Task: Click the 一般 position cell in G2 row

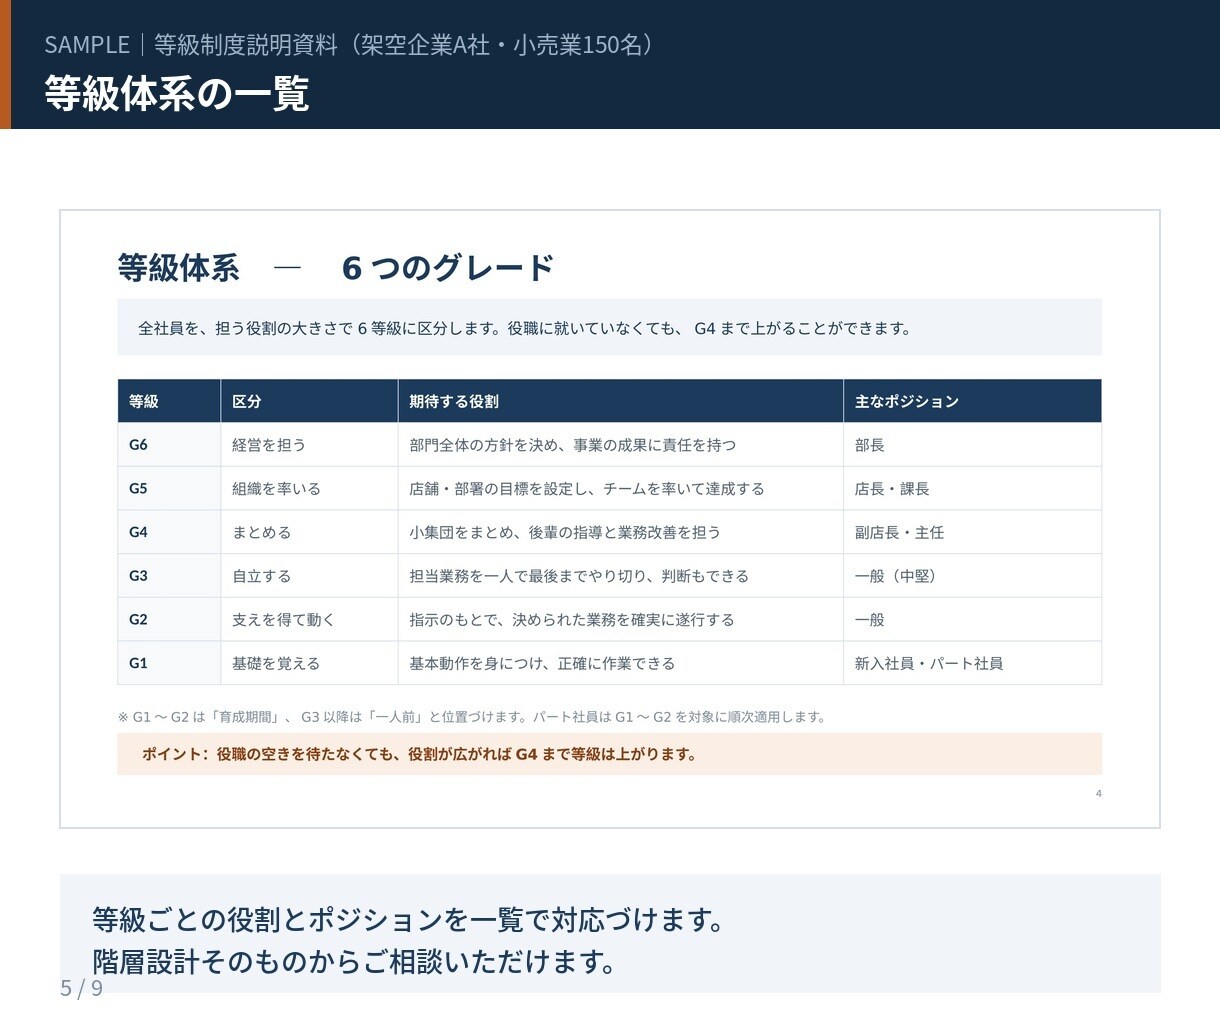Action: click(972, 619)
